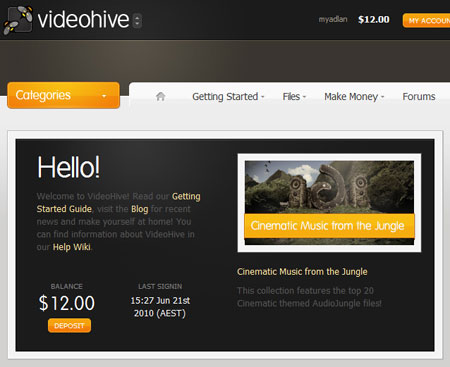Image resolution: width=450 pixels, height=367 pixels.
Task: Open the site switcher beside videohive
Action: [x=137, y=20]
